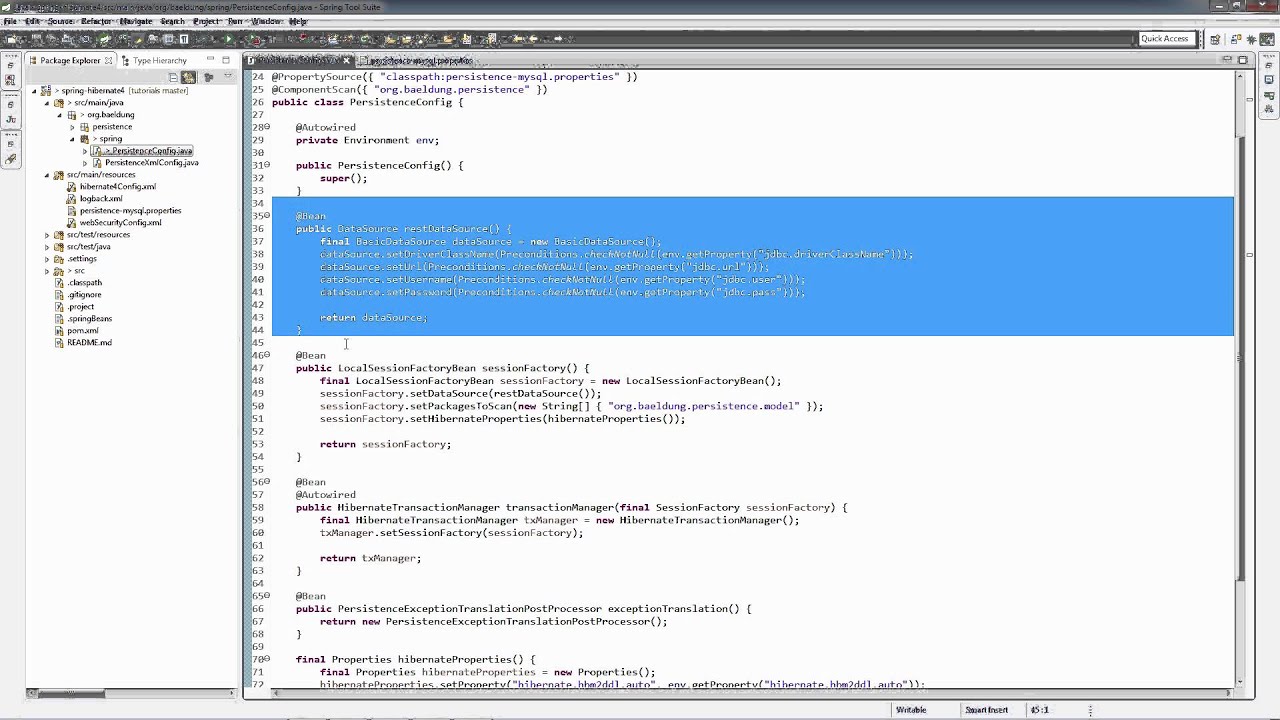The image size is (1280, 720).
Task: Click Smart Insert in the status bar
Action: coord(986,710)
